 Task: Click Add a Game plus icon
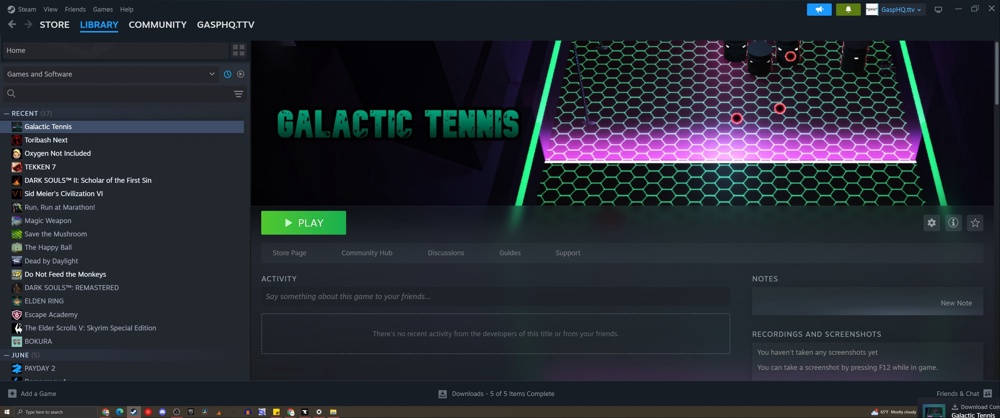[12, 394]
